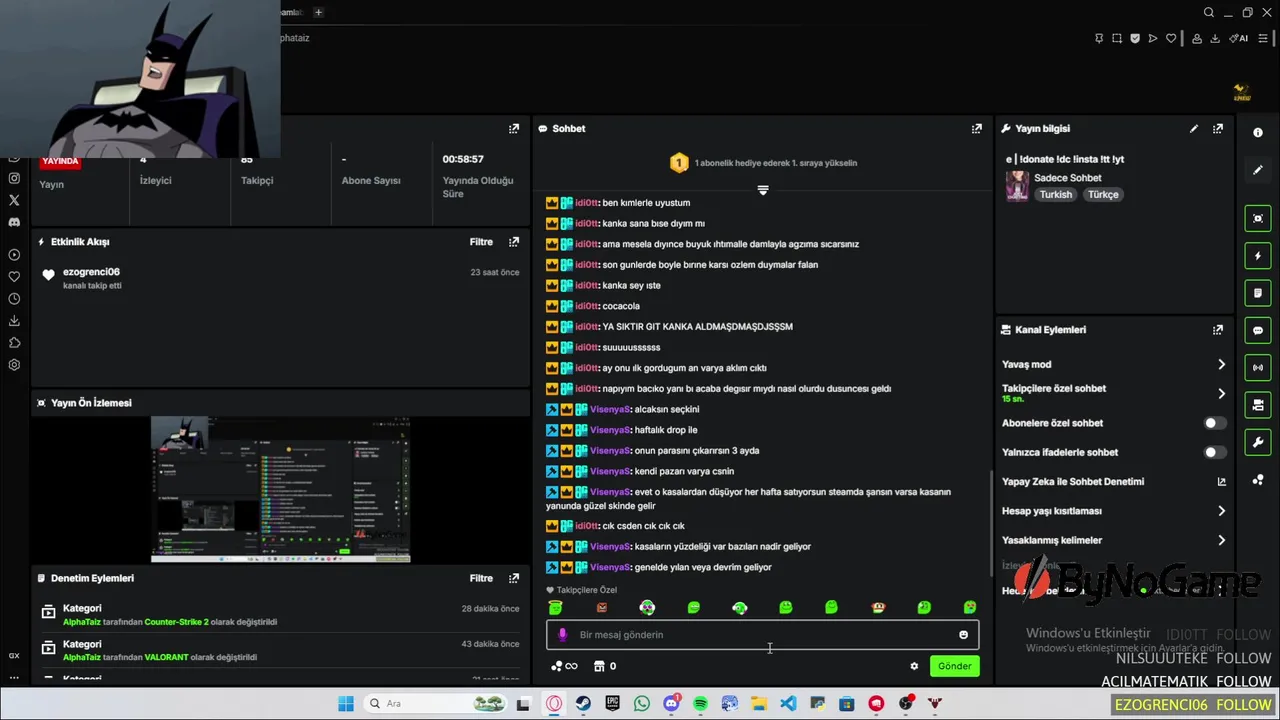Select the headset emote in quick row
Image resolution: width=1280 pixels, height=720 pixels.
point(739,607)
